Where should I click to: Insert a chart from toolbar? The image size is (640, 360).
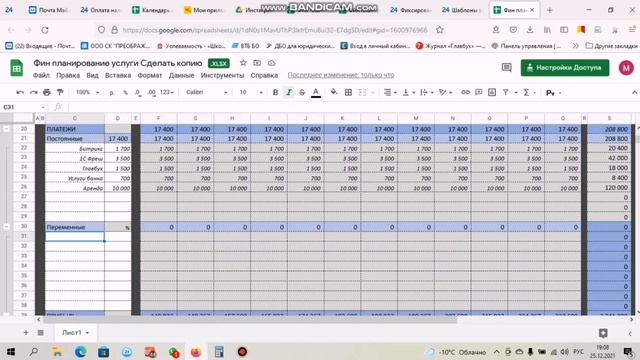(x=492, y=93)
